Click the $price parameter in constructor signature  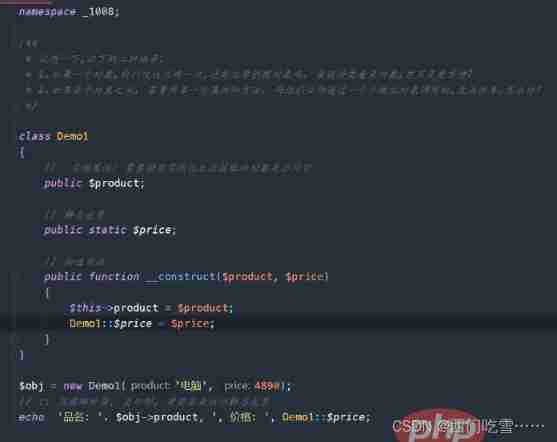(x=305, y=276)
